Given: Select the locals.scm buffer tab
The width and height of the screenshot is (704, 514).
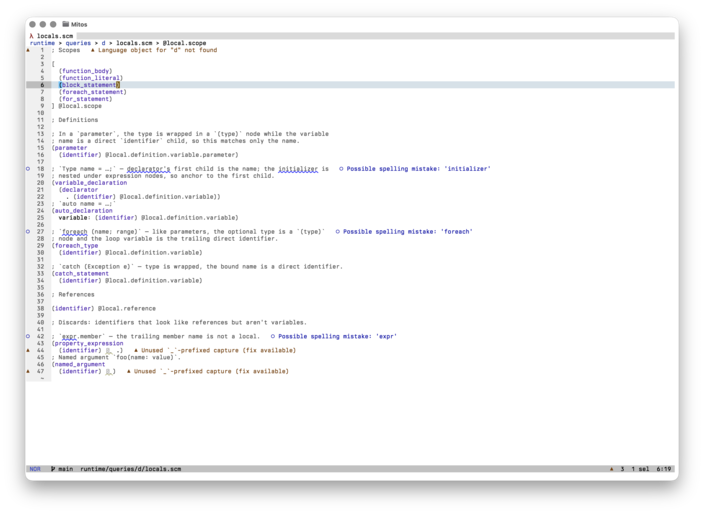Looking at the screenshot, I should [x=51, y=36].
